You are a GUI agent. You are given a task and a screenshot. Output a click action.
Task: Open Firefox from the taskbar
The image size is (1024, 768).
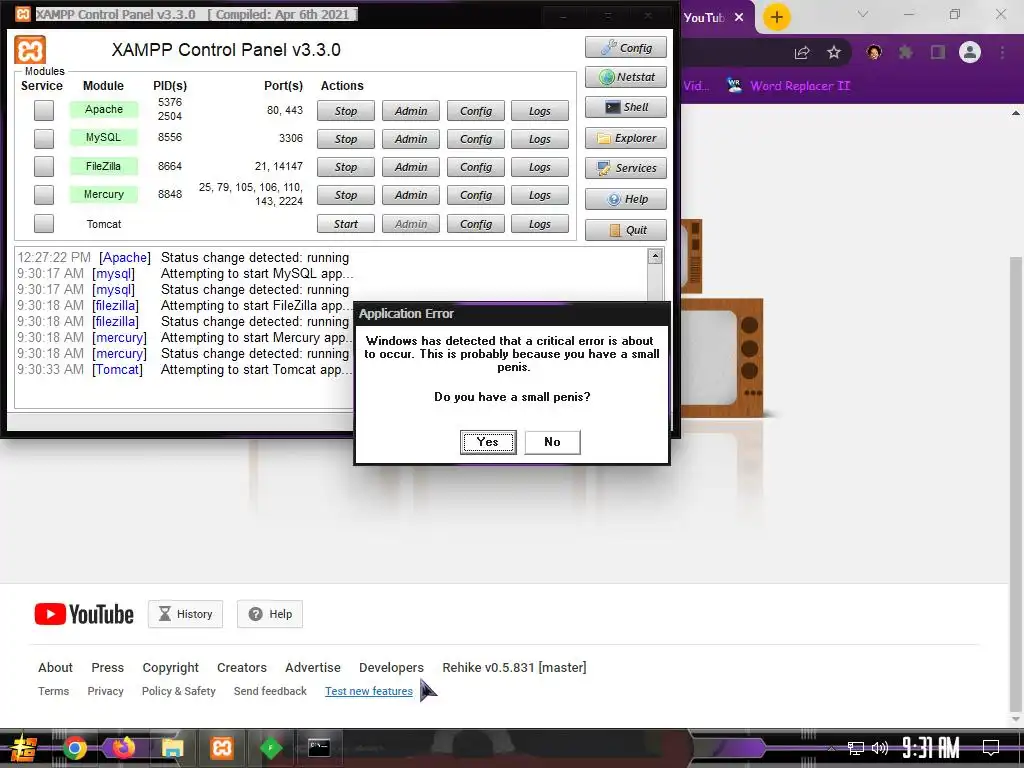[x=123, y=748]
